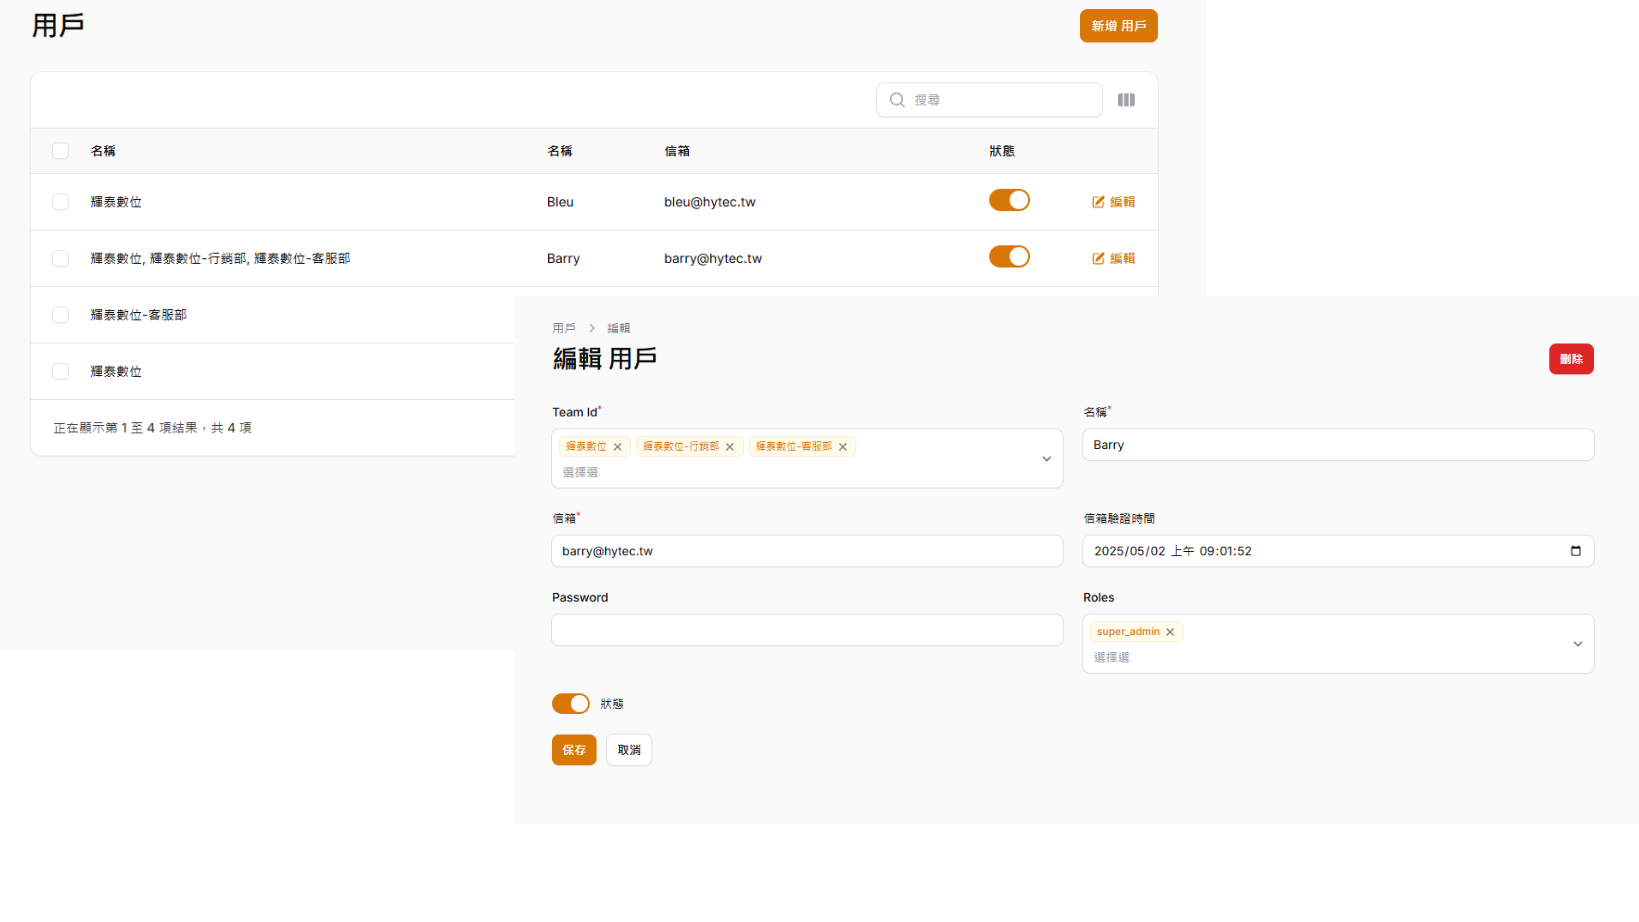Screen dimensions: 1639x922
Task: Check the select-all checkbox in the table header
Action: [61, 151]
